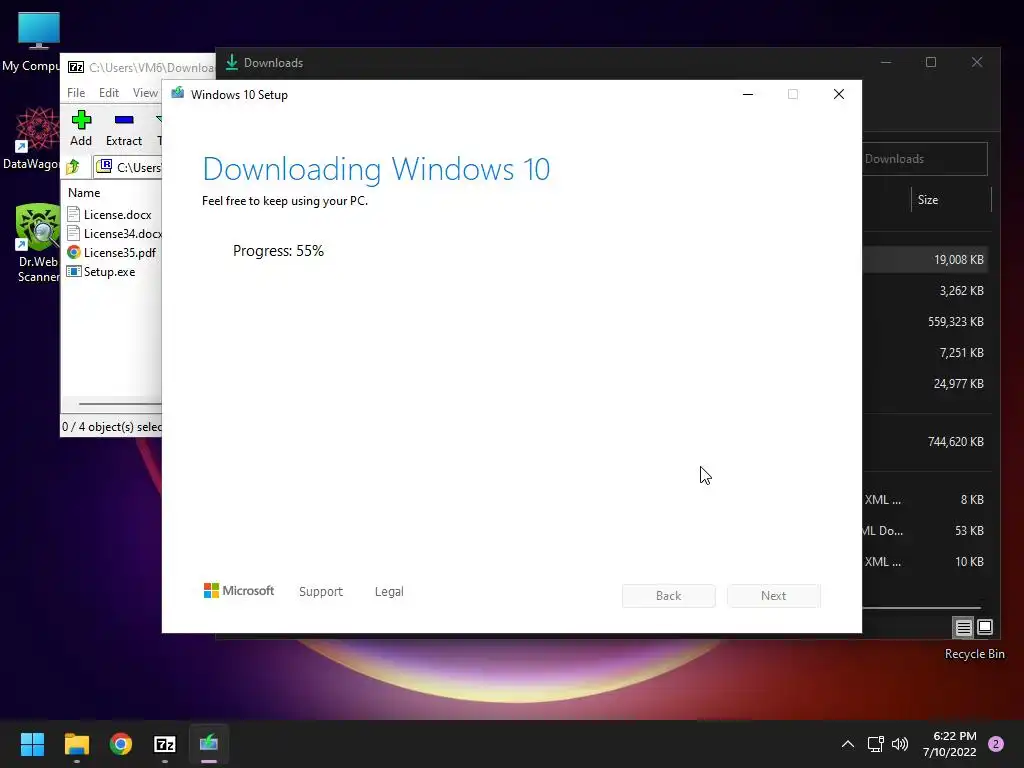Viewport: 1024px width, 768px height.
Task: Click the 7-Zip title bar icon
Action: click(x=76, y=67)
